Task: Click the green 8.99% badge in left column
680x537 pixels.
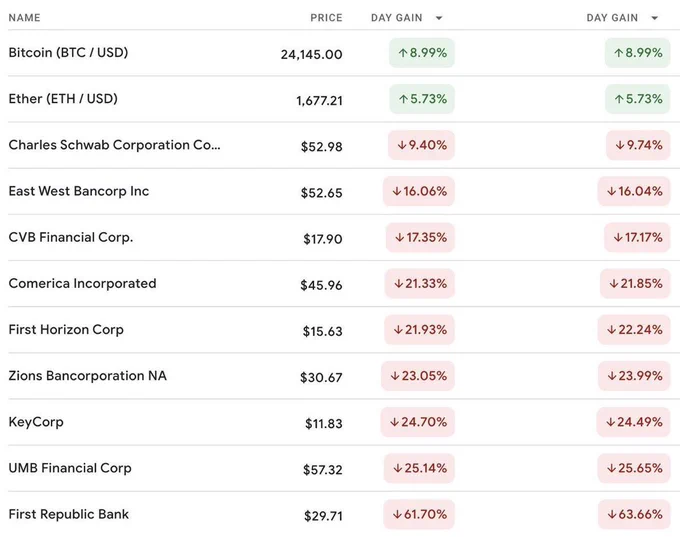Action: click(x=422, y=53)
